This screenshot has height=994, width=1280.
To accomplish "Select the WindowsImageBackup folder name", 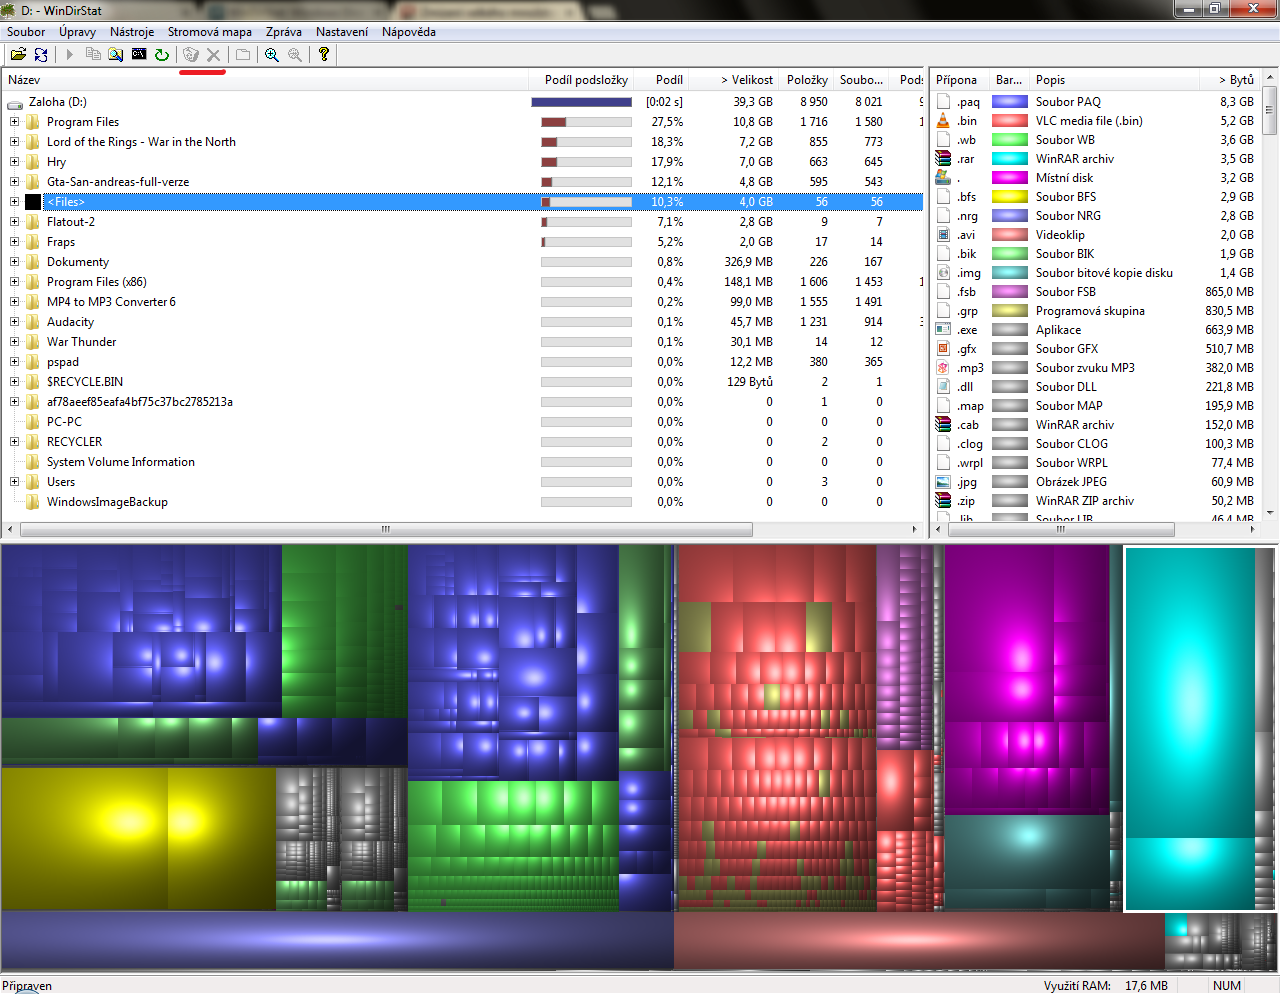I will click(x=107, y=502).
